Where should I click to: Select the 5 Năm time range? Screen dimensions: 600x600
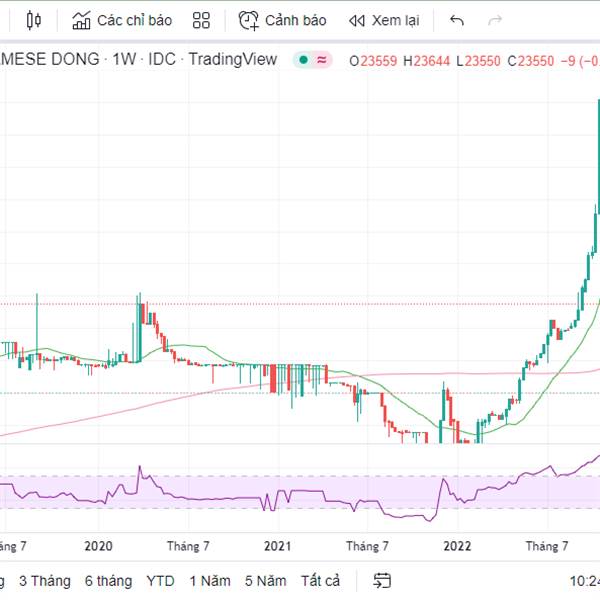(x=266, y=581)
